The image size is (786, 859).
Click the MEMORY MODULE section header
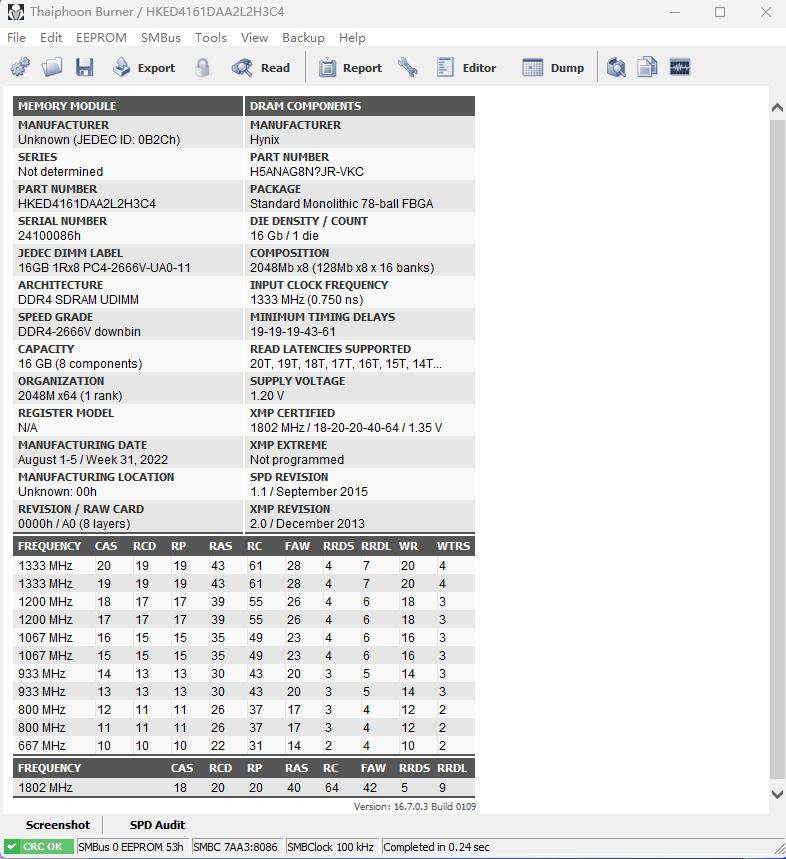(128, 106)
